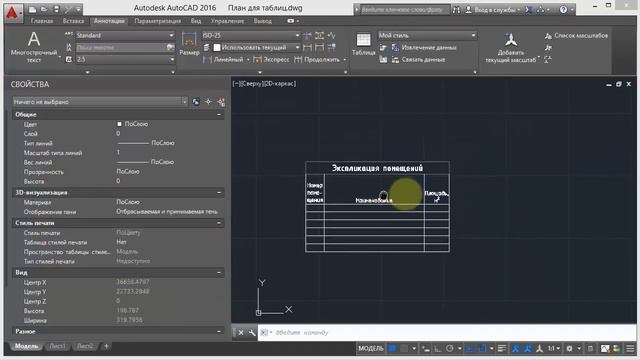Click the Извлечение данных data extraction icon
Viewport: 640px width, 360px height.
pyautogui.click(x=395, y=48)
